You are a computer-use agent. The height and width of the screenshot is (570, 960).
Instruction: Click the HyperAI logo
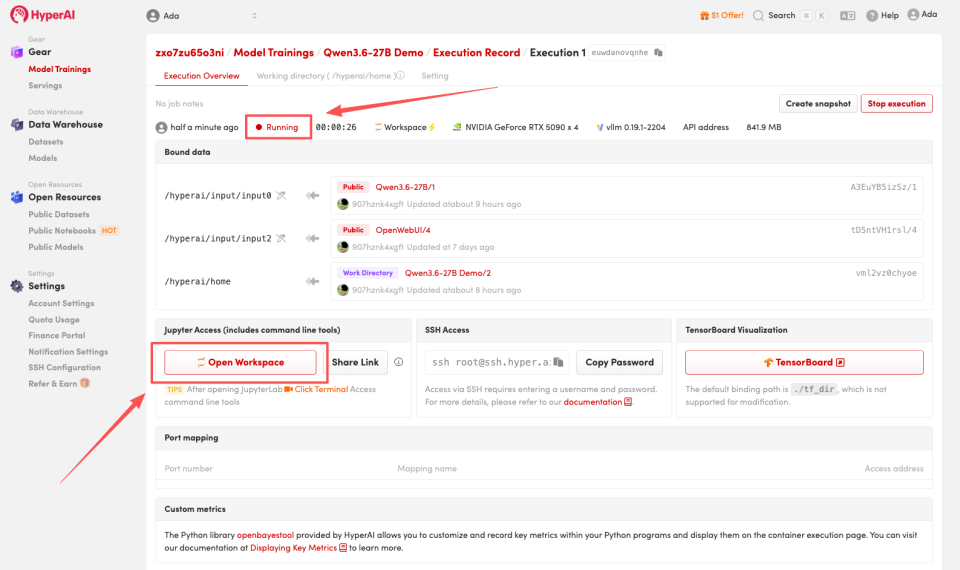click(42, 15)
